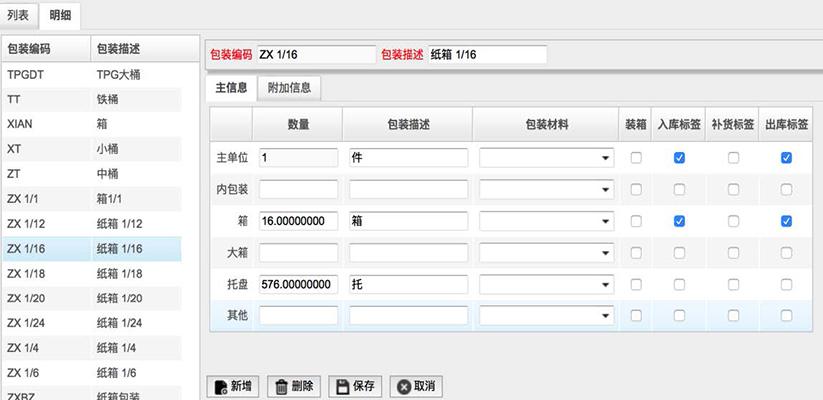The image size is (823, 400).
Task: Select the 明细 tab
Action: pyautogui.click(x=60, y=15)
